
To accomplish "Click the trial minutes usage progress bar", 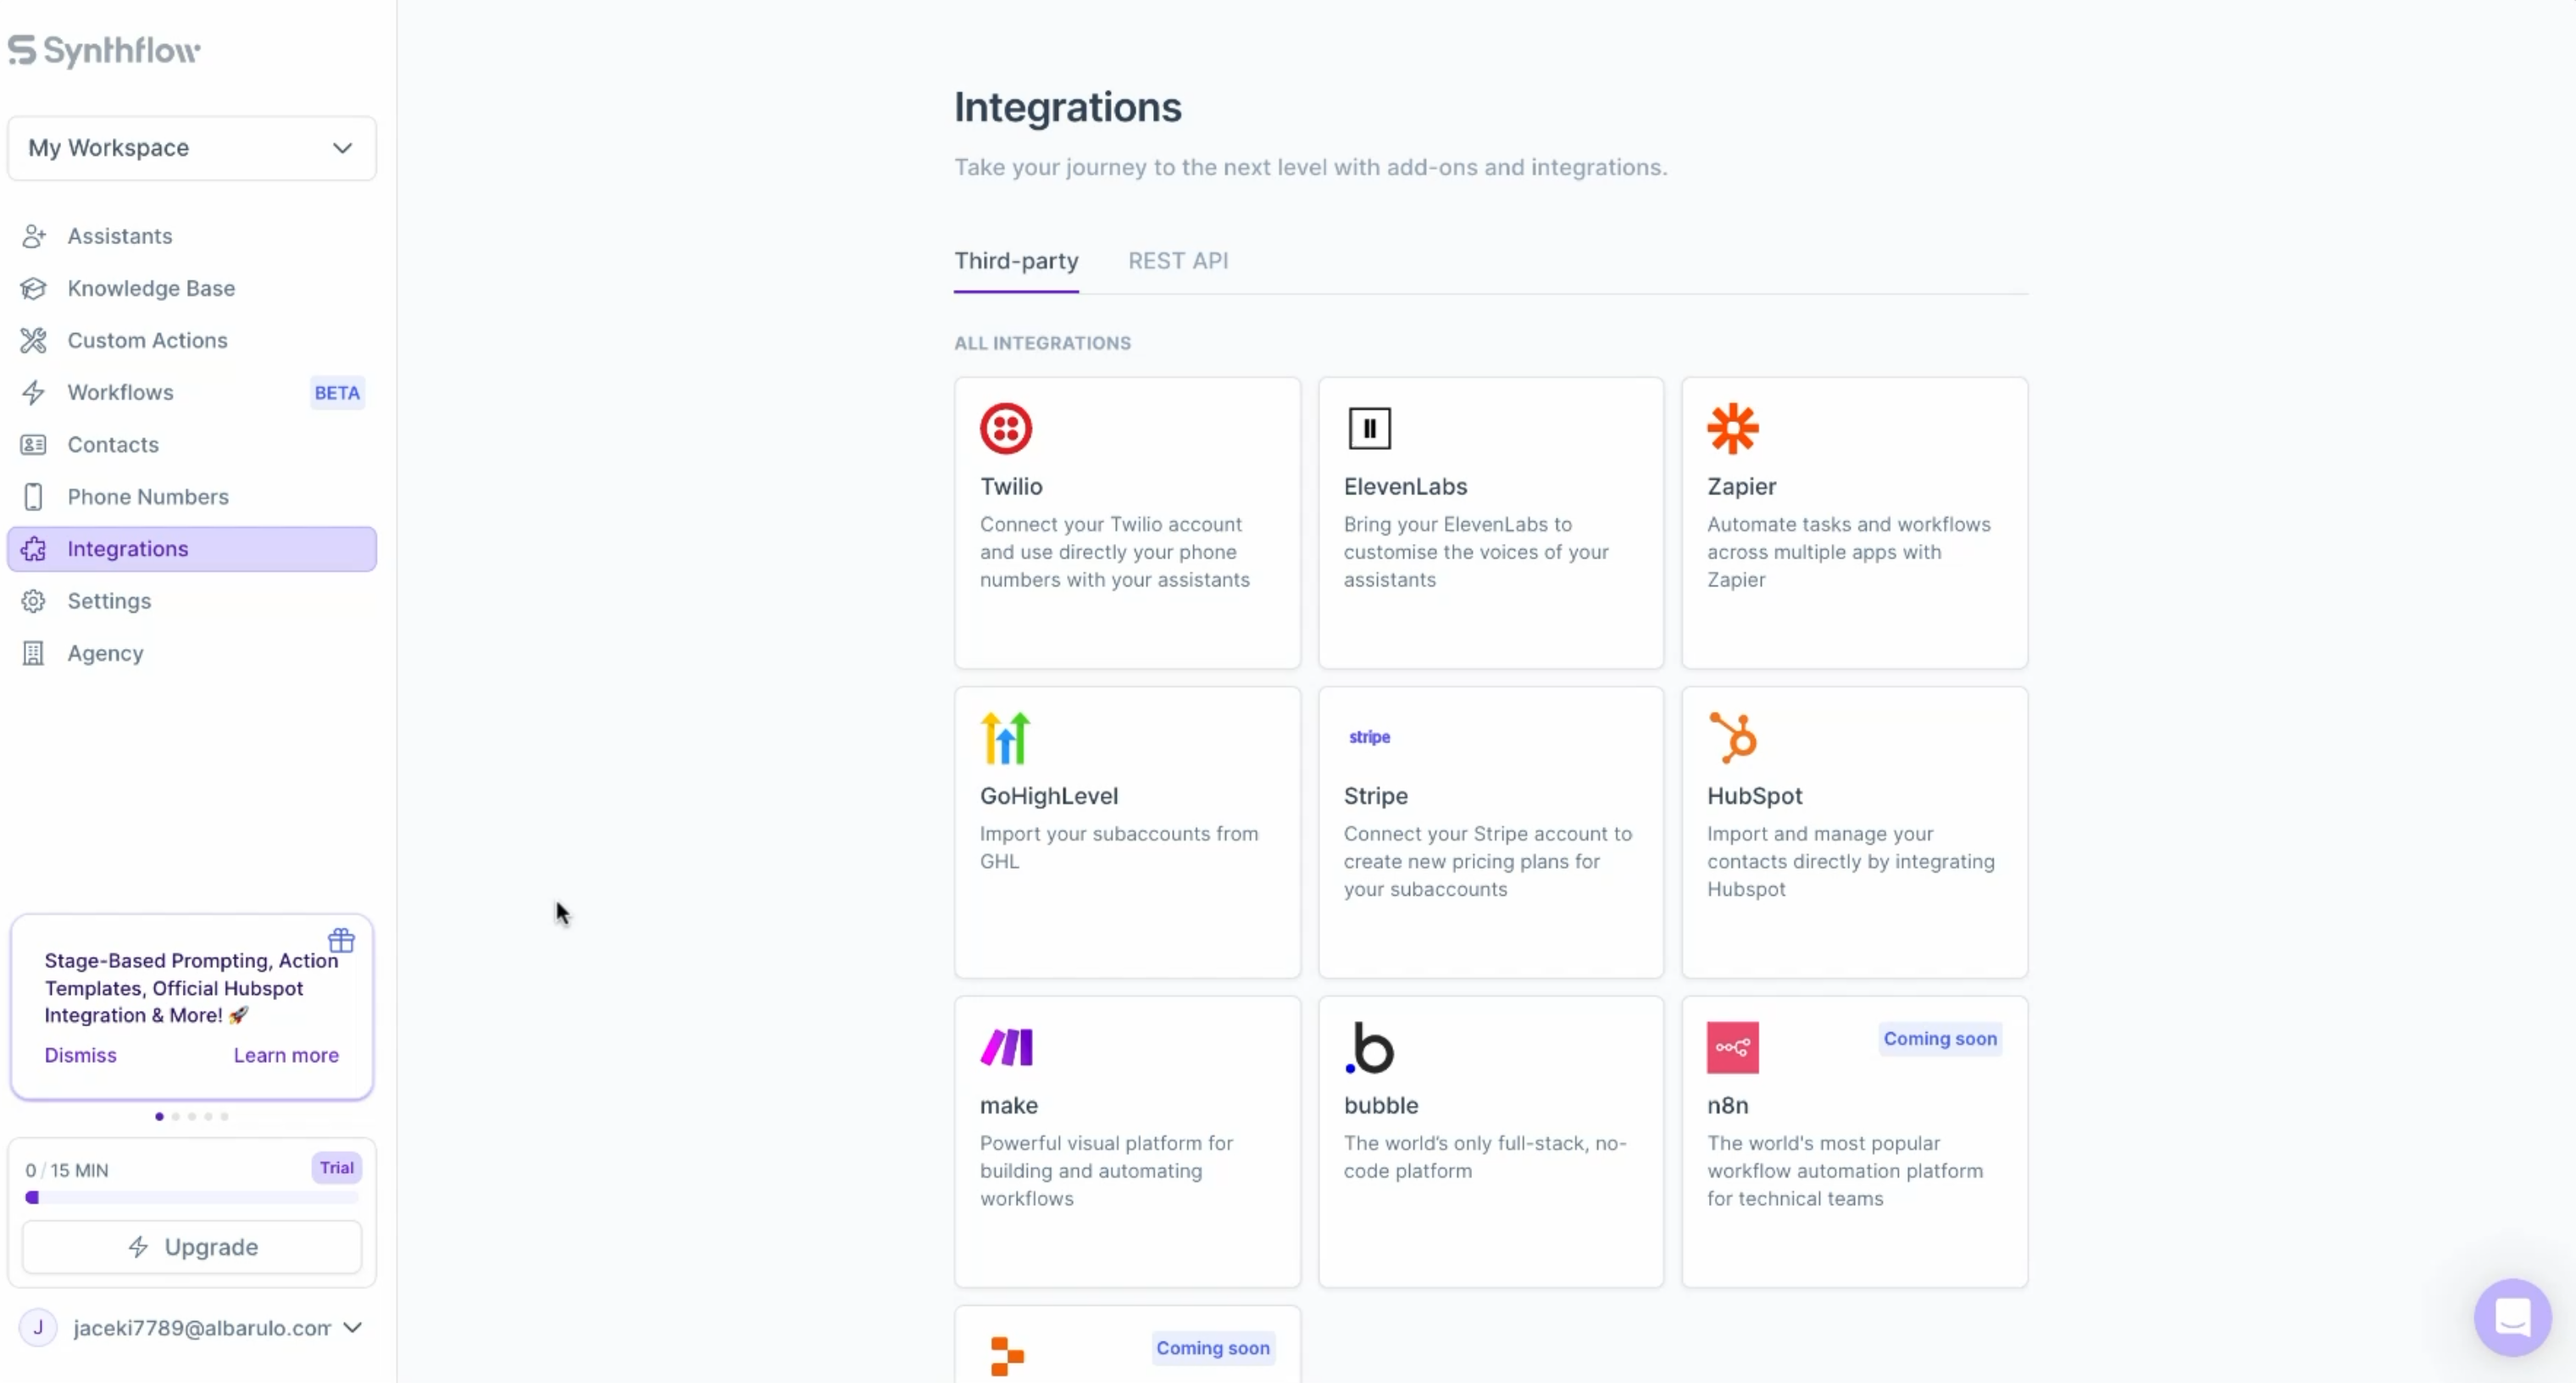I will 192,1197.
